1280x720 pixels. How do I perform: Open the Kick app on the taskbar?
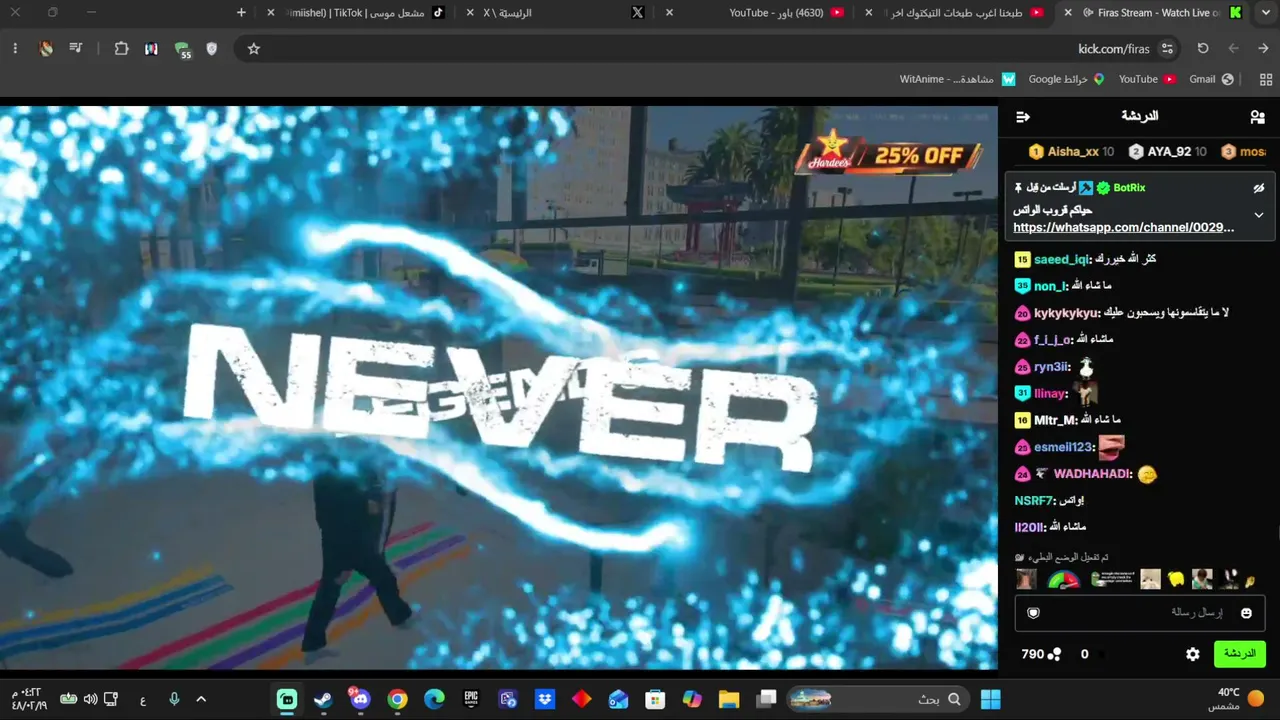point(287,699)
